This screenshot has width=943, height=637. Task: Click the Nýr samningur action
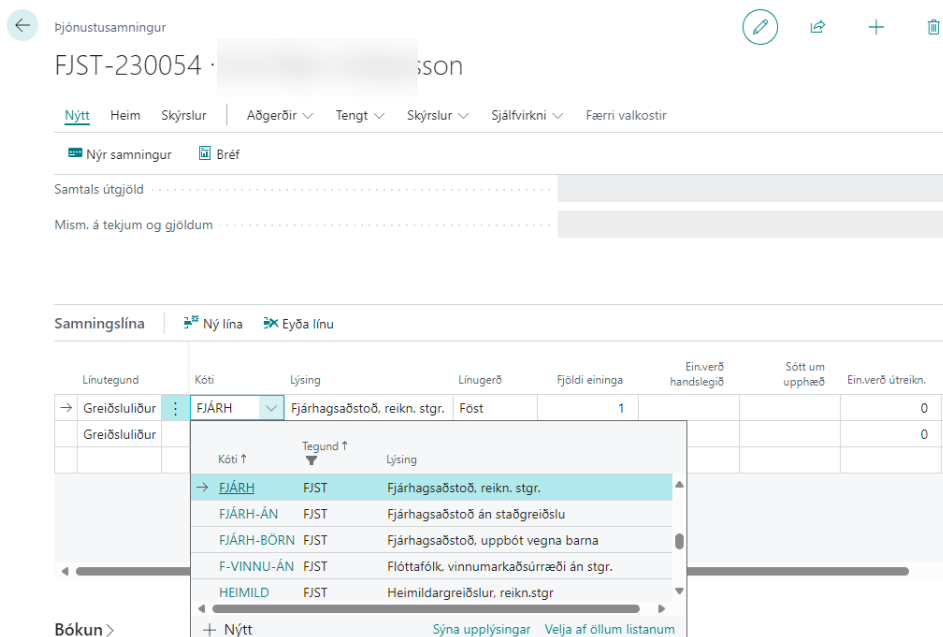tap(120, 154)
